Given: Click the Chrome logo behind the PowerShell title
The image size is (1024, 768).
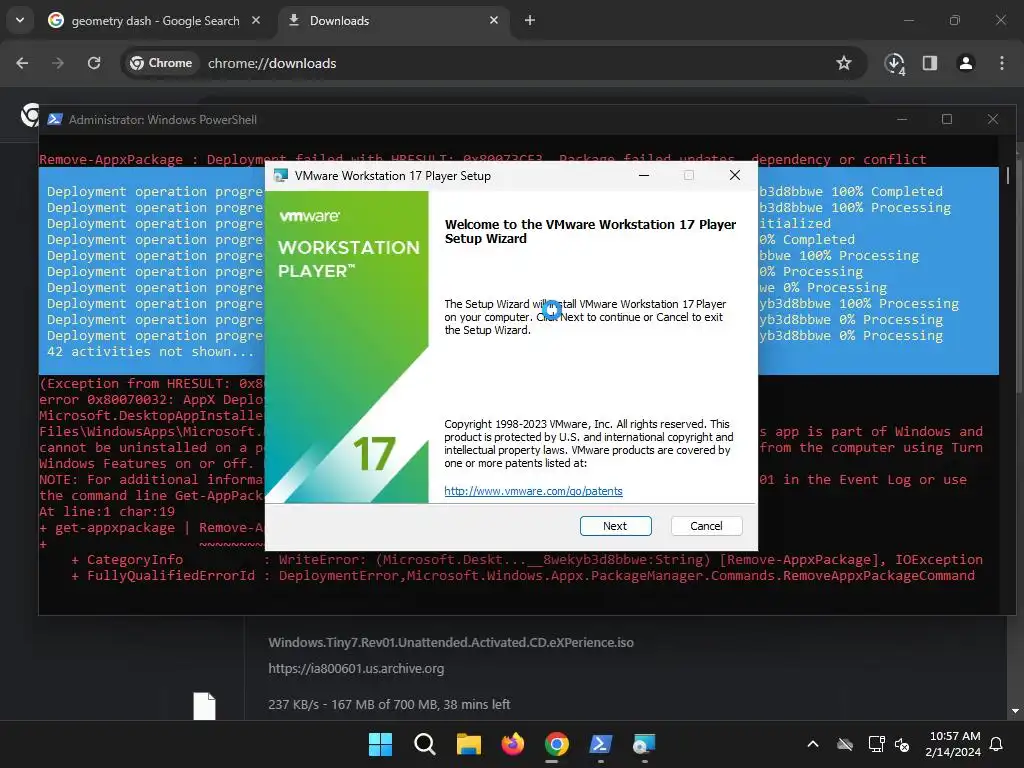Looking at the screenshot, I should [x=29, y=115].
